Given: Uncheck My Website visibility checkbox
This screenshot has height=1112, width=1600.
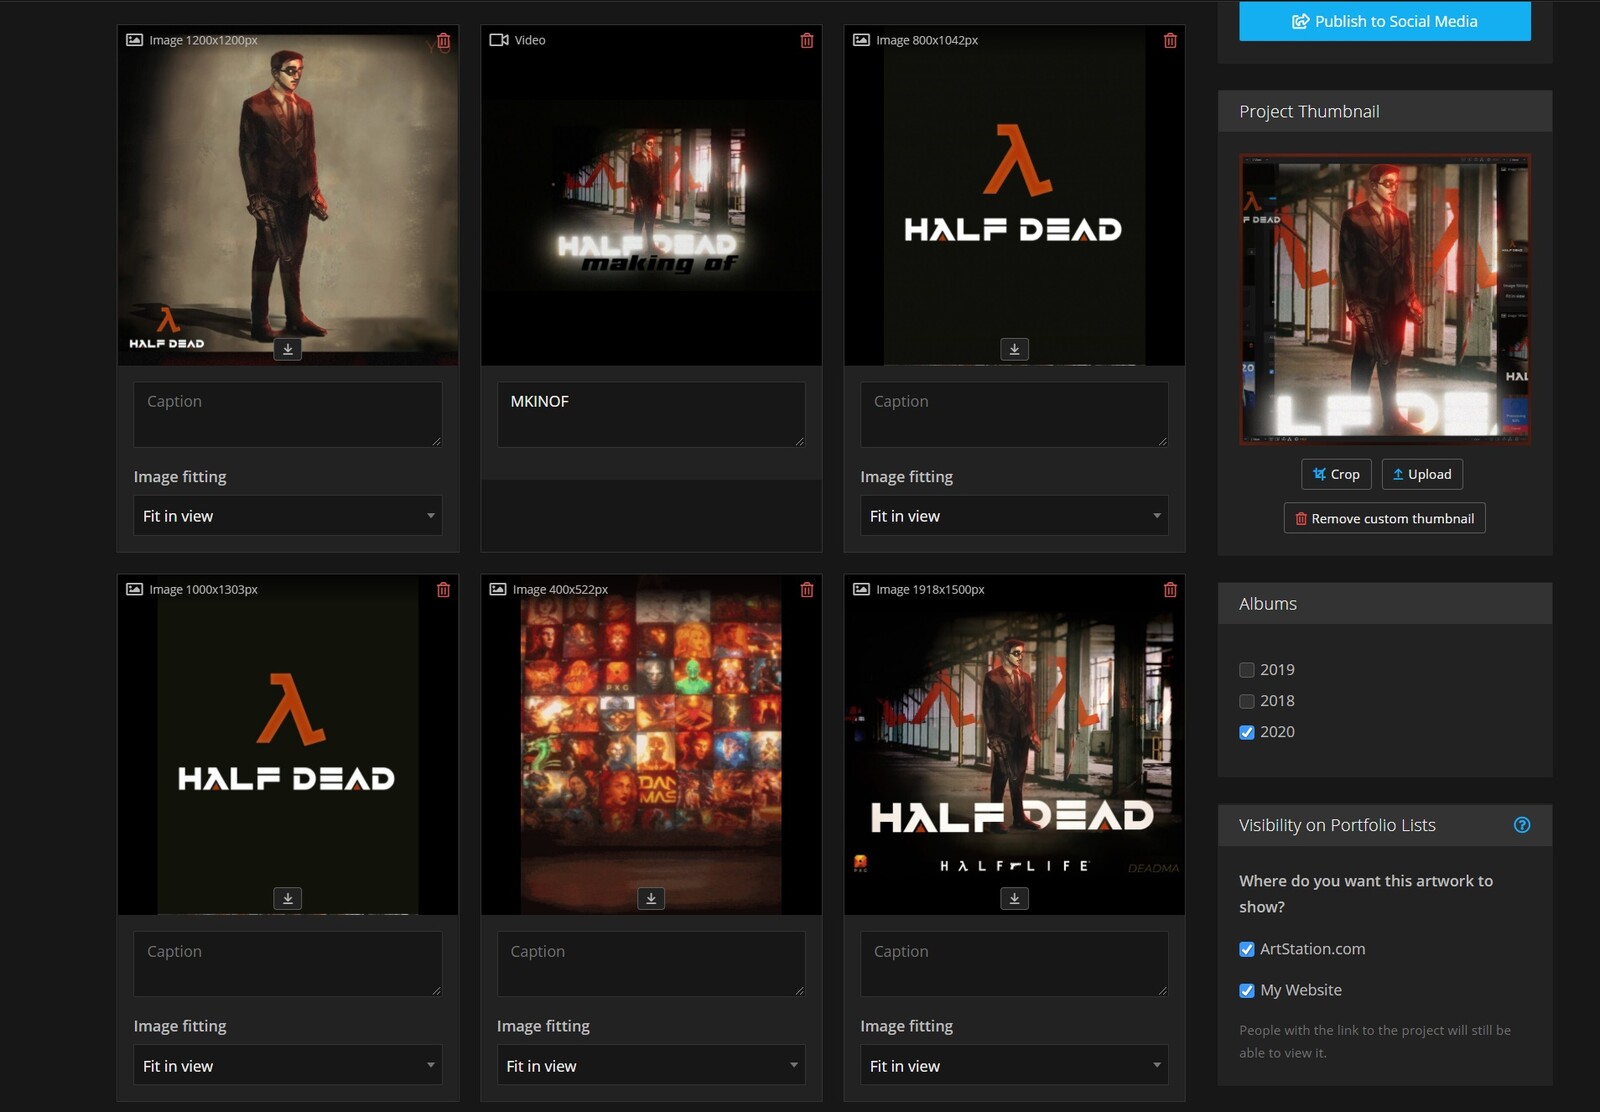Looking at the screenshot, I should coord(1247,990).
